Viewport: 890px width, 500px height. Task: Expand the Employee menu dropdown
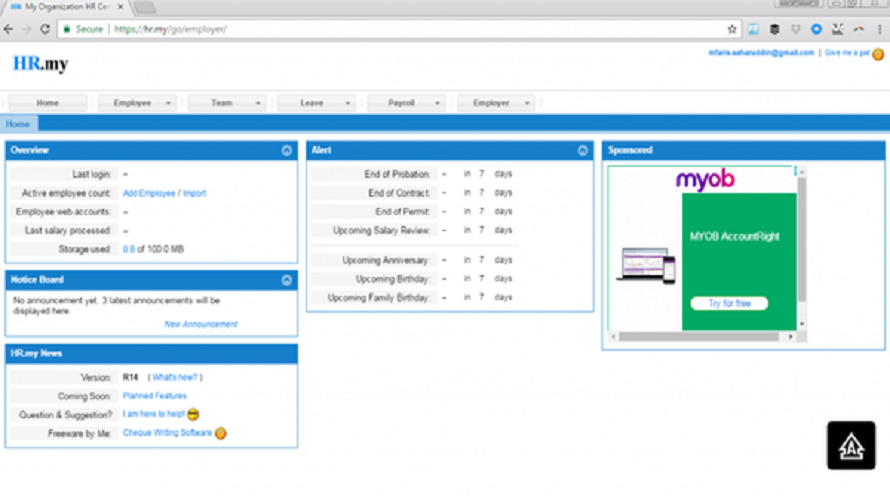click(x=137, y=103)
